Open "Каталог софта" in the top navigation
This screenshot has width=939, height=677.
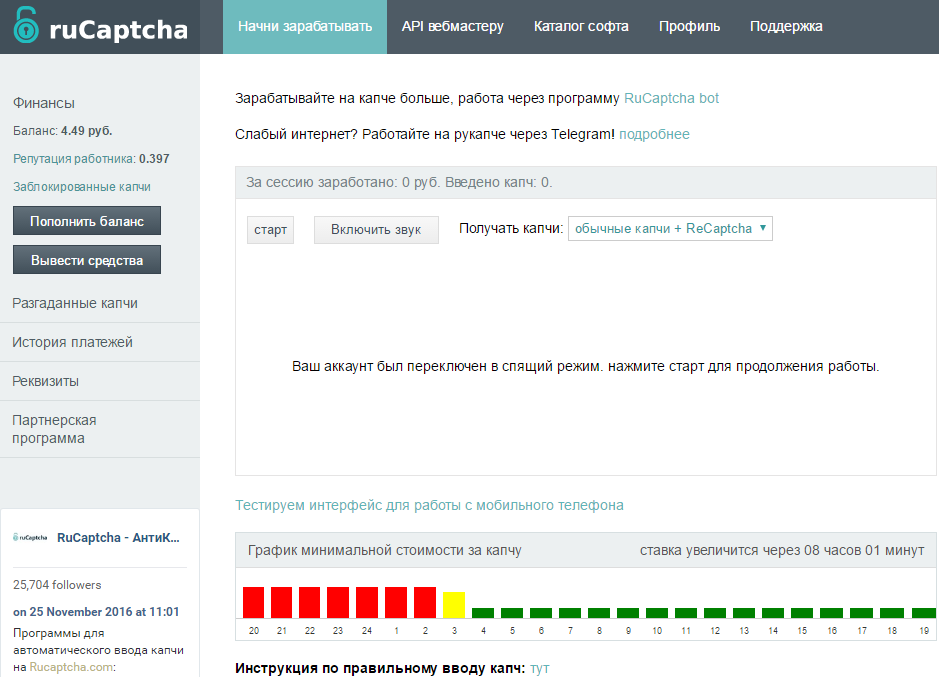[x=581, y=27]
